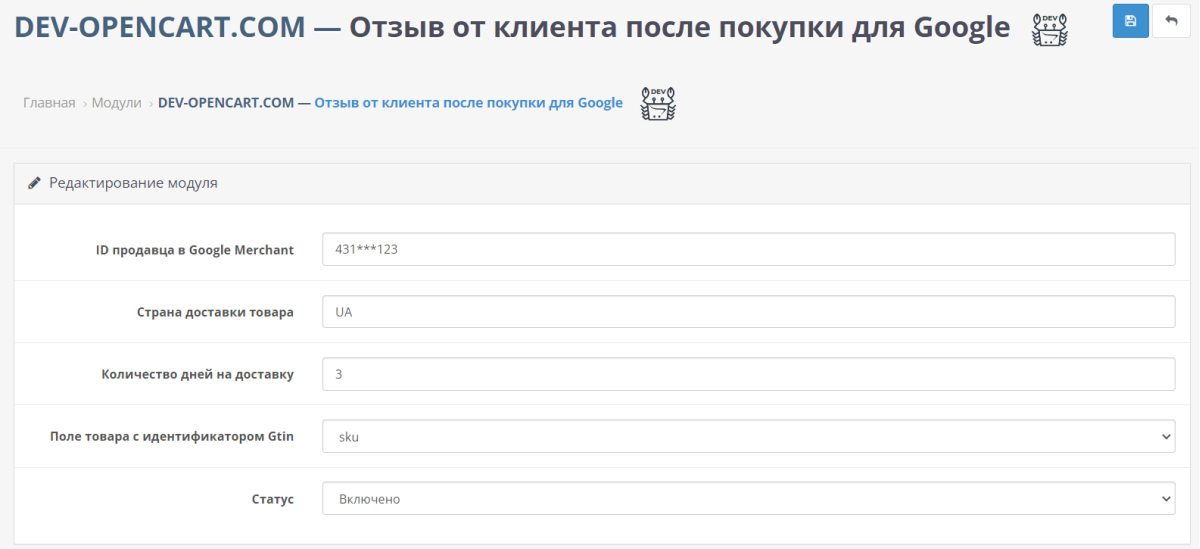Screen dimensions: 1200x549
Task: Click the label Поле товара с идентификатором Gtin
Action: click(x=172, y=436)
